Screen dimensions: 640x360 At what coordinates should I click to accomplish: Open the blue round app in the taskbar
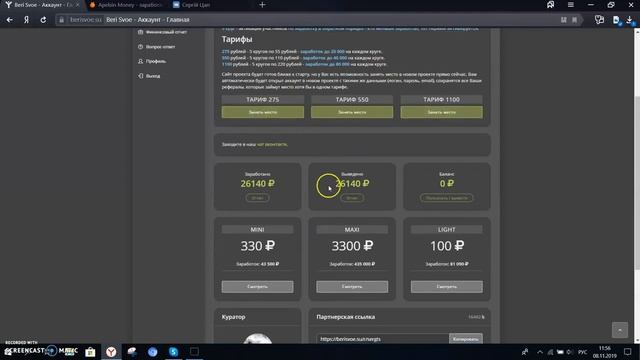153,352
